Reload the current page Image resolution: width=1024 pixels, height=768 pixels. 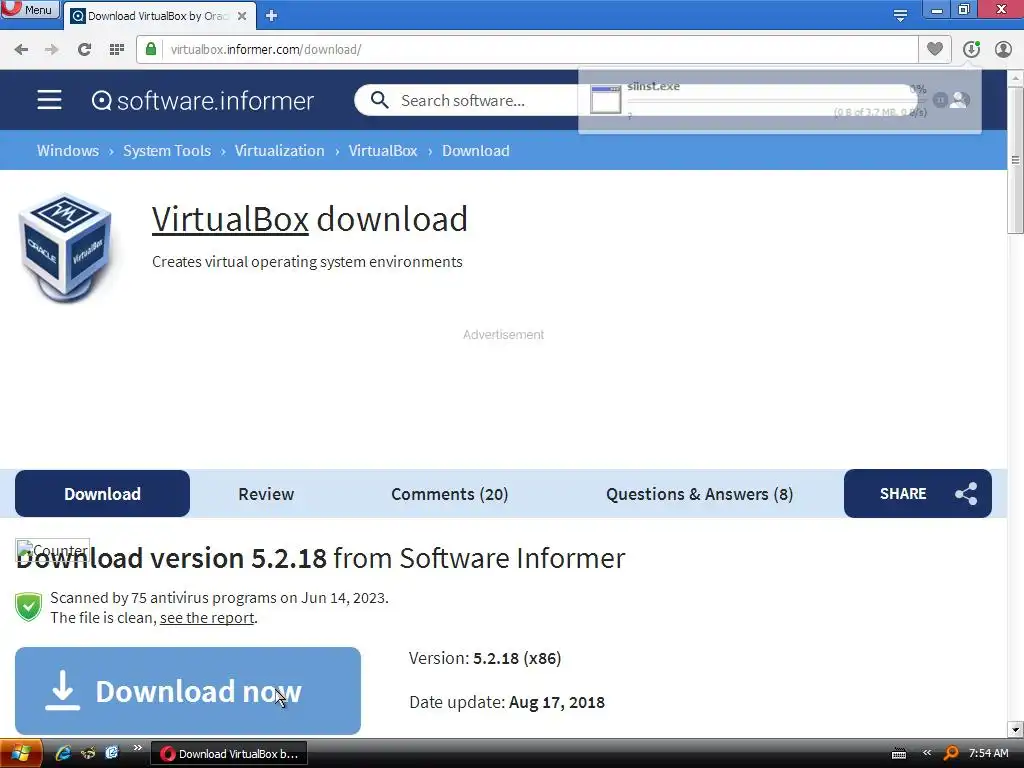[x=84, y=50]
